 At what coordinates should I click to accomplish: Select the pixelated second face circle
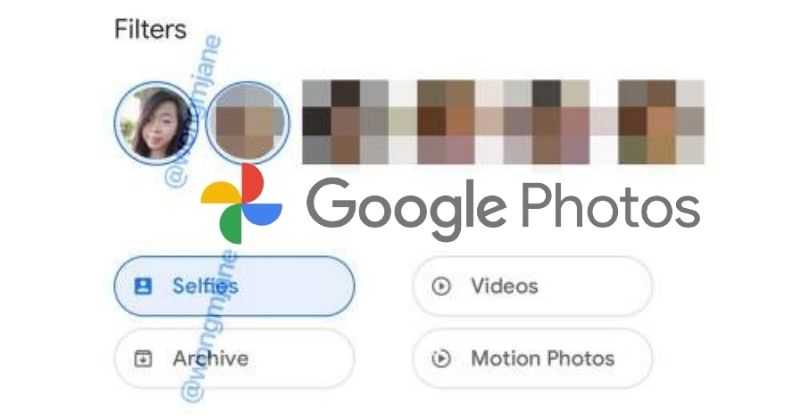tap(248, 123)
